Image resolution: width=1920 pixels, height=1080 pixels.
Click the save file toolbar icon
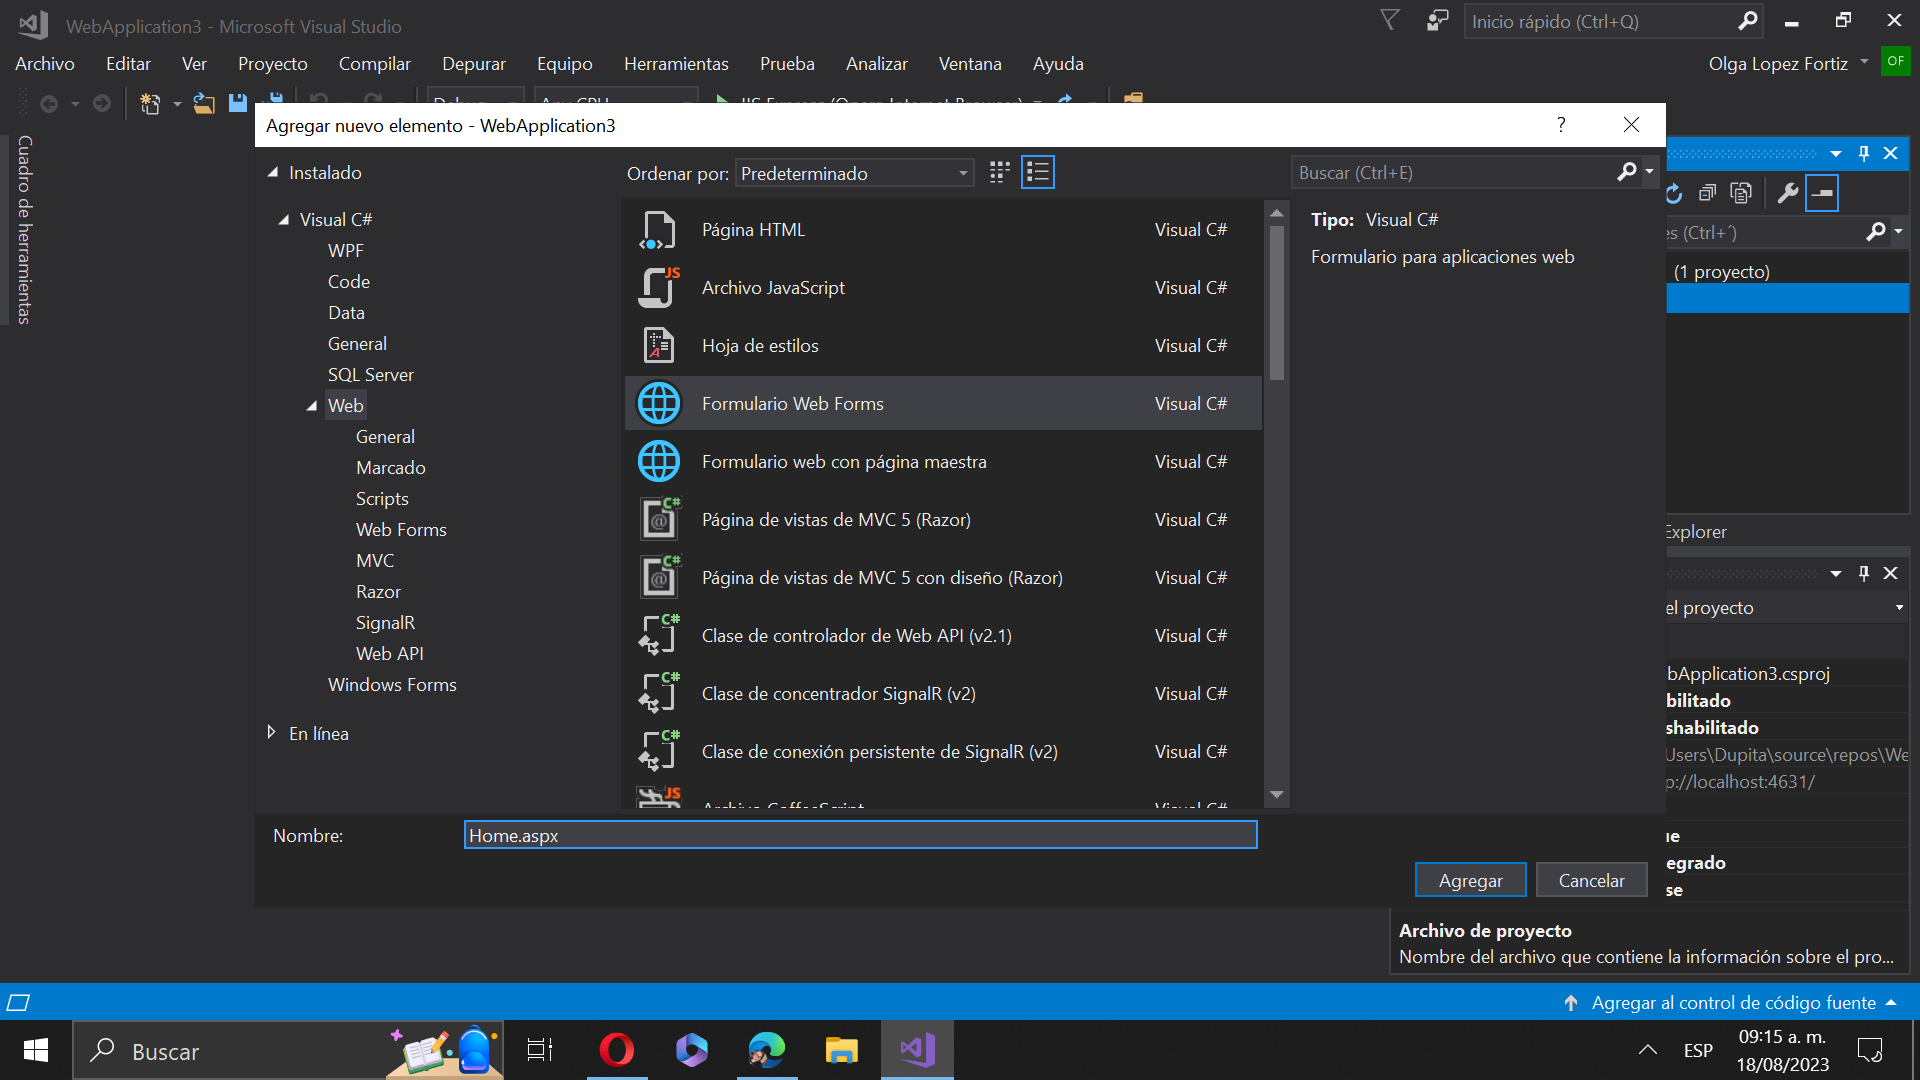(238, 104)
